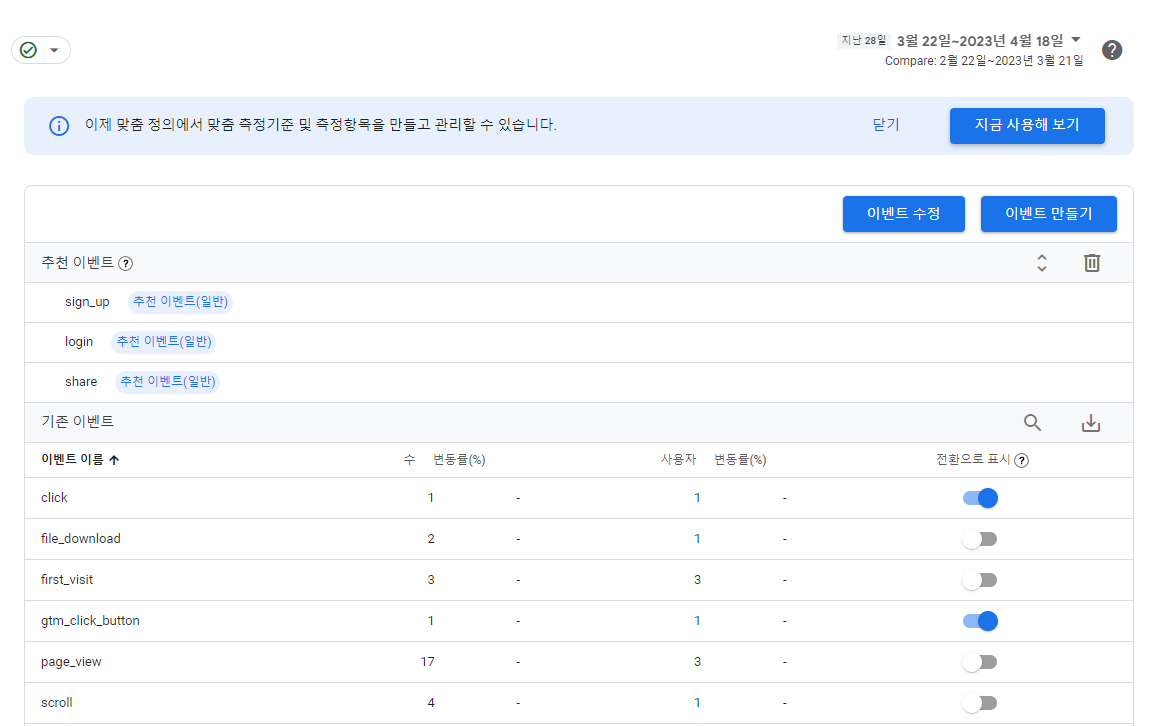Click the file_download event name
The height and width of the screenshot is (726, 1161).
81,539
